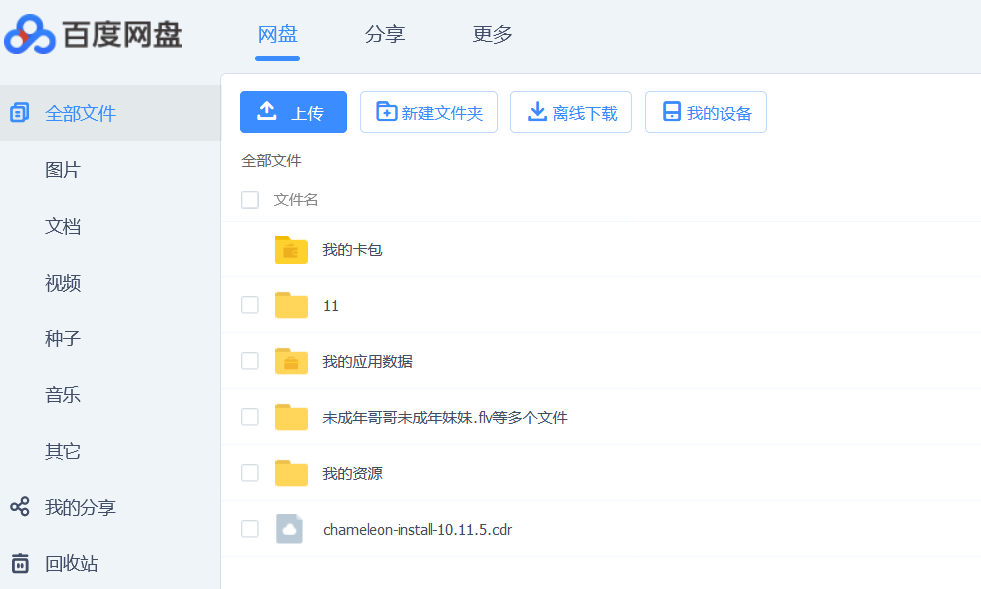Click the 回收站 trash bin icon
This screenshot has height=589, width=981.
pyautogui.click(x=19, y=563)
